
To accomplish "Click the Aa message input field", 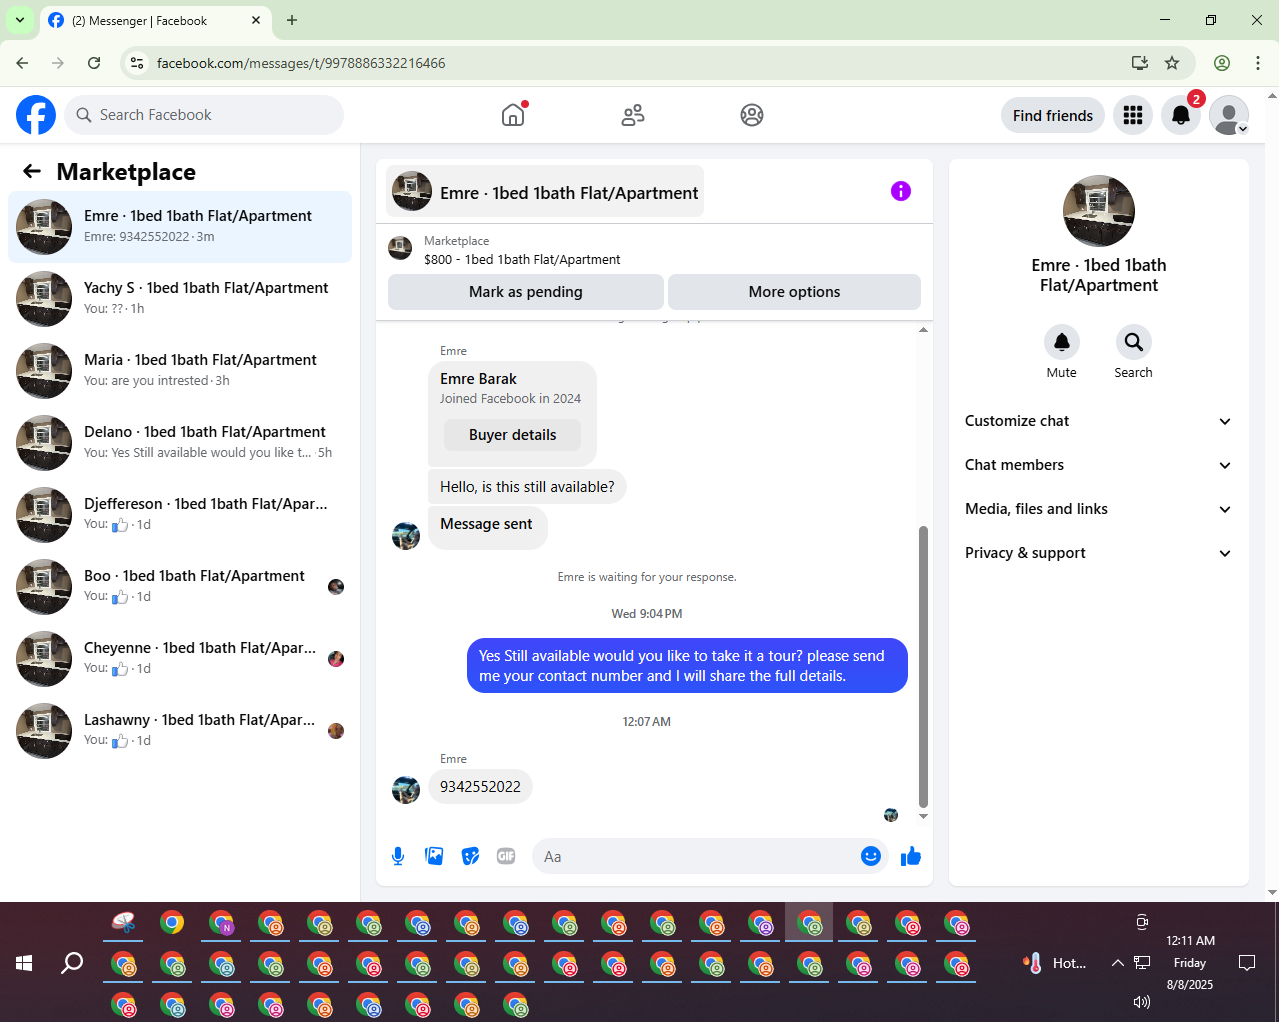I will [698, 856].
